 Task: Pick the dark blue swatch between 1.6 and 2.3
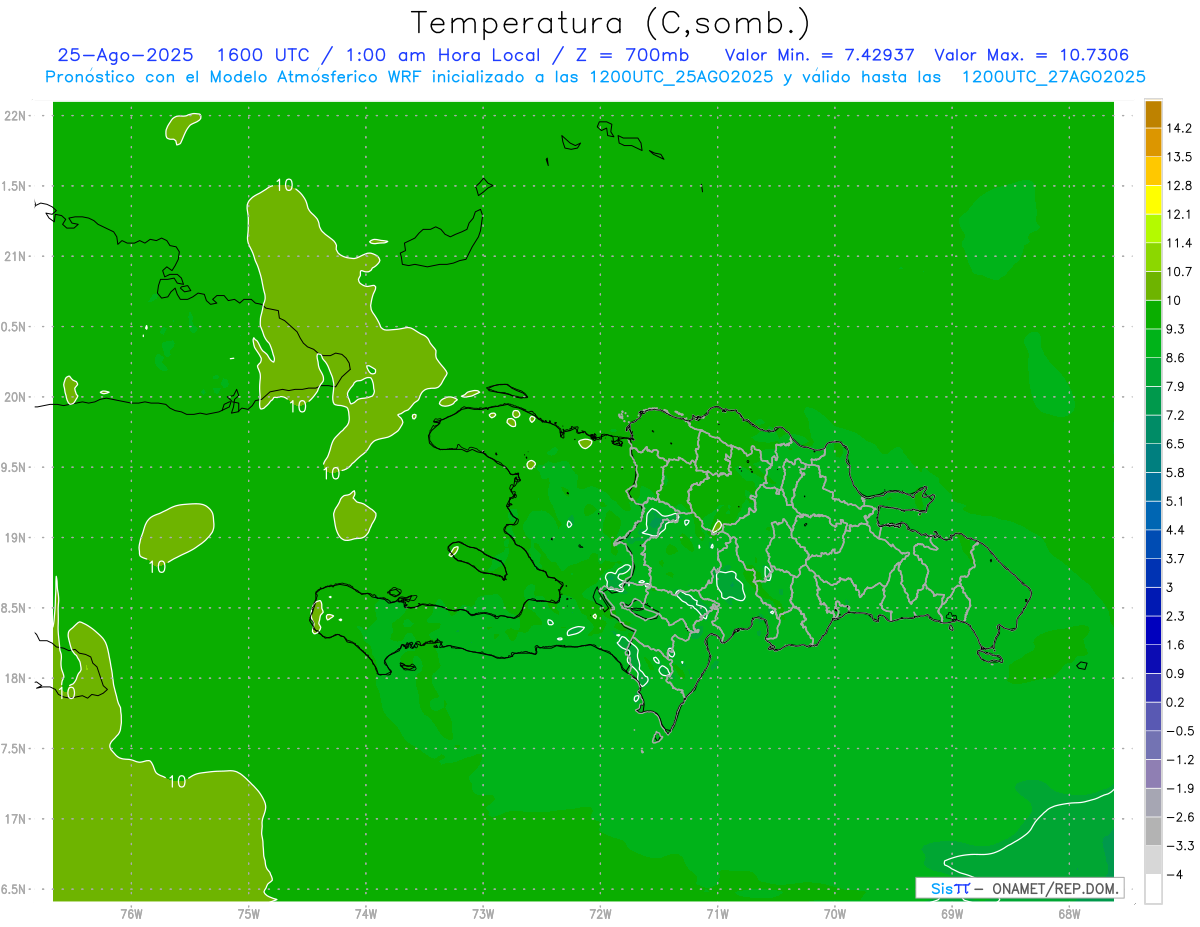(x=1153, y=630)
